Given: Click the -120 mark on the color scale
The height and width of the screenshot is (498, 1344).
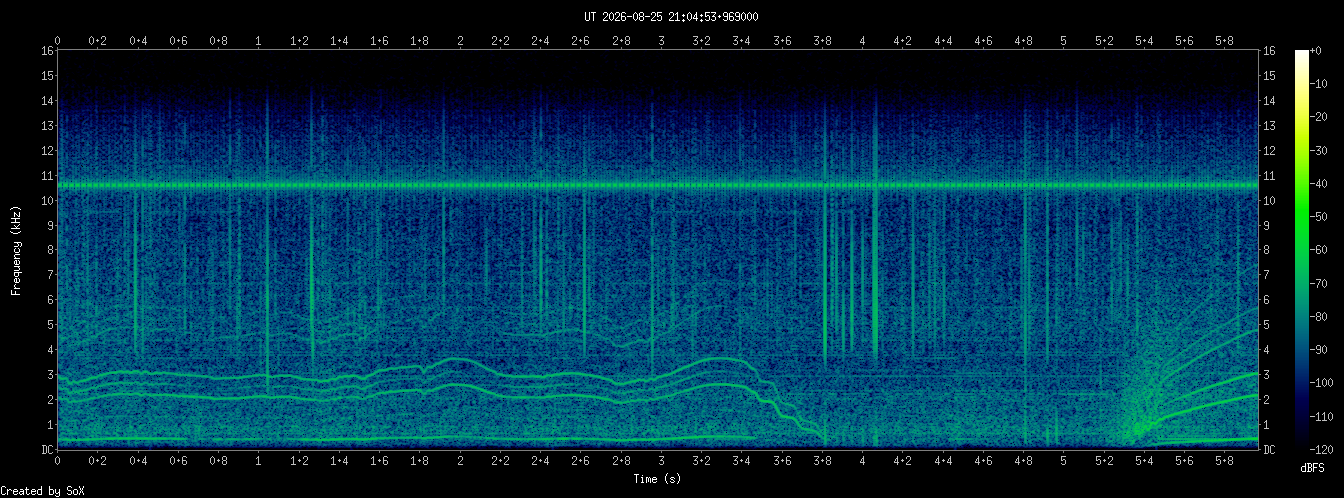Looking at the screenshot, I should point(1328,449).
